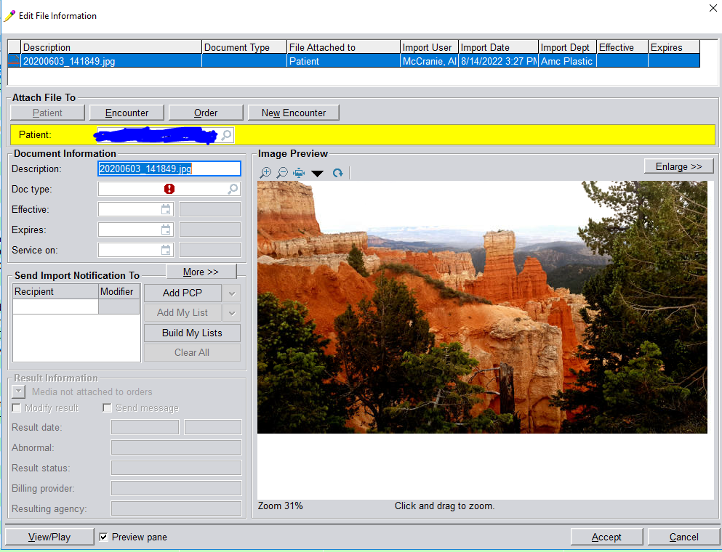This screenshot has height=552, width=722.
Task: Enlarge the image preview
Action: (x=679, y=166)
